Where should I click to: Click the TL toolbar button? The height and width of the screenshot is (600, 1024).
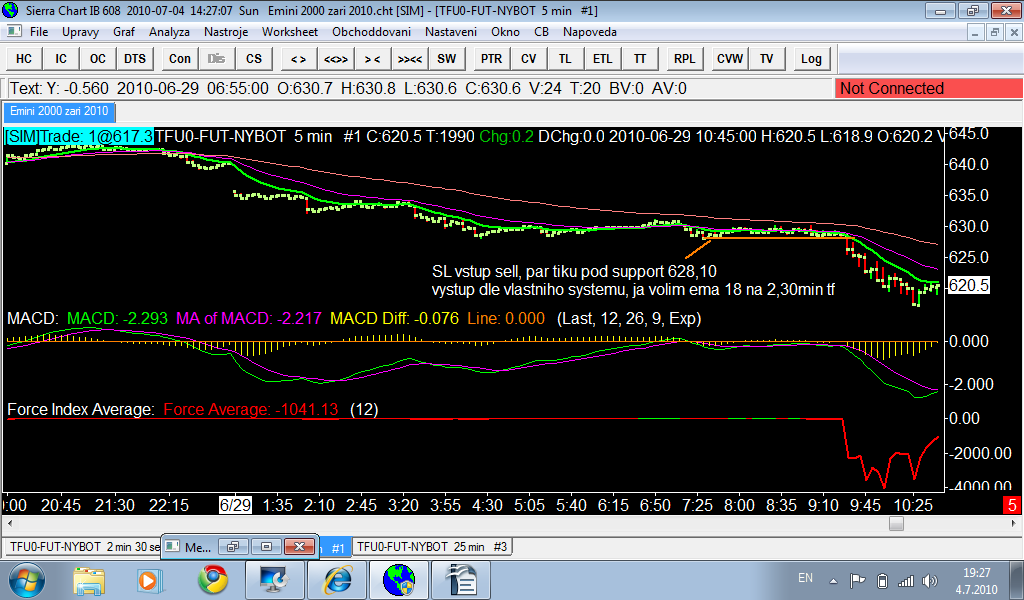point(565,59)
